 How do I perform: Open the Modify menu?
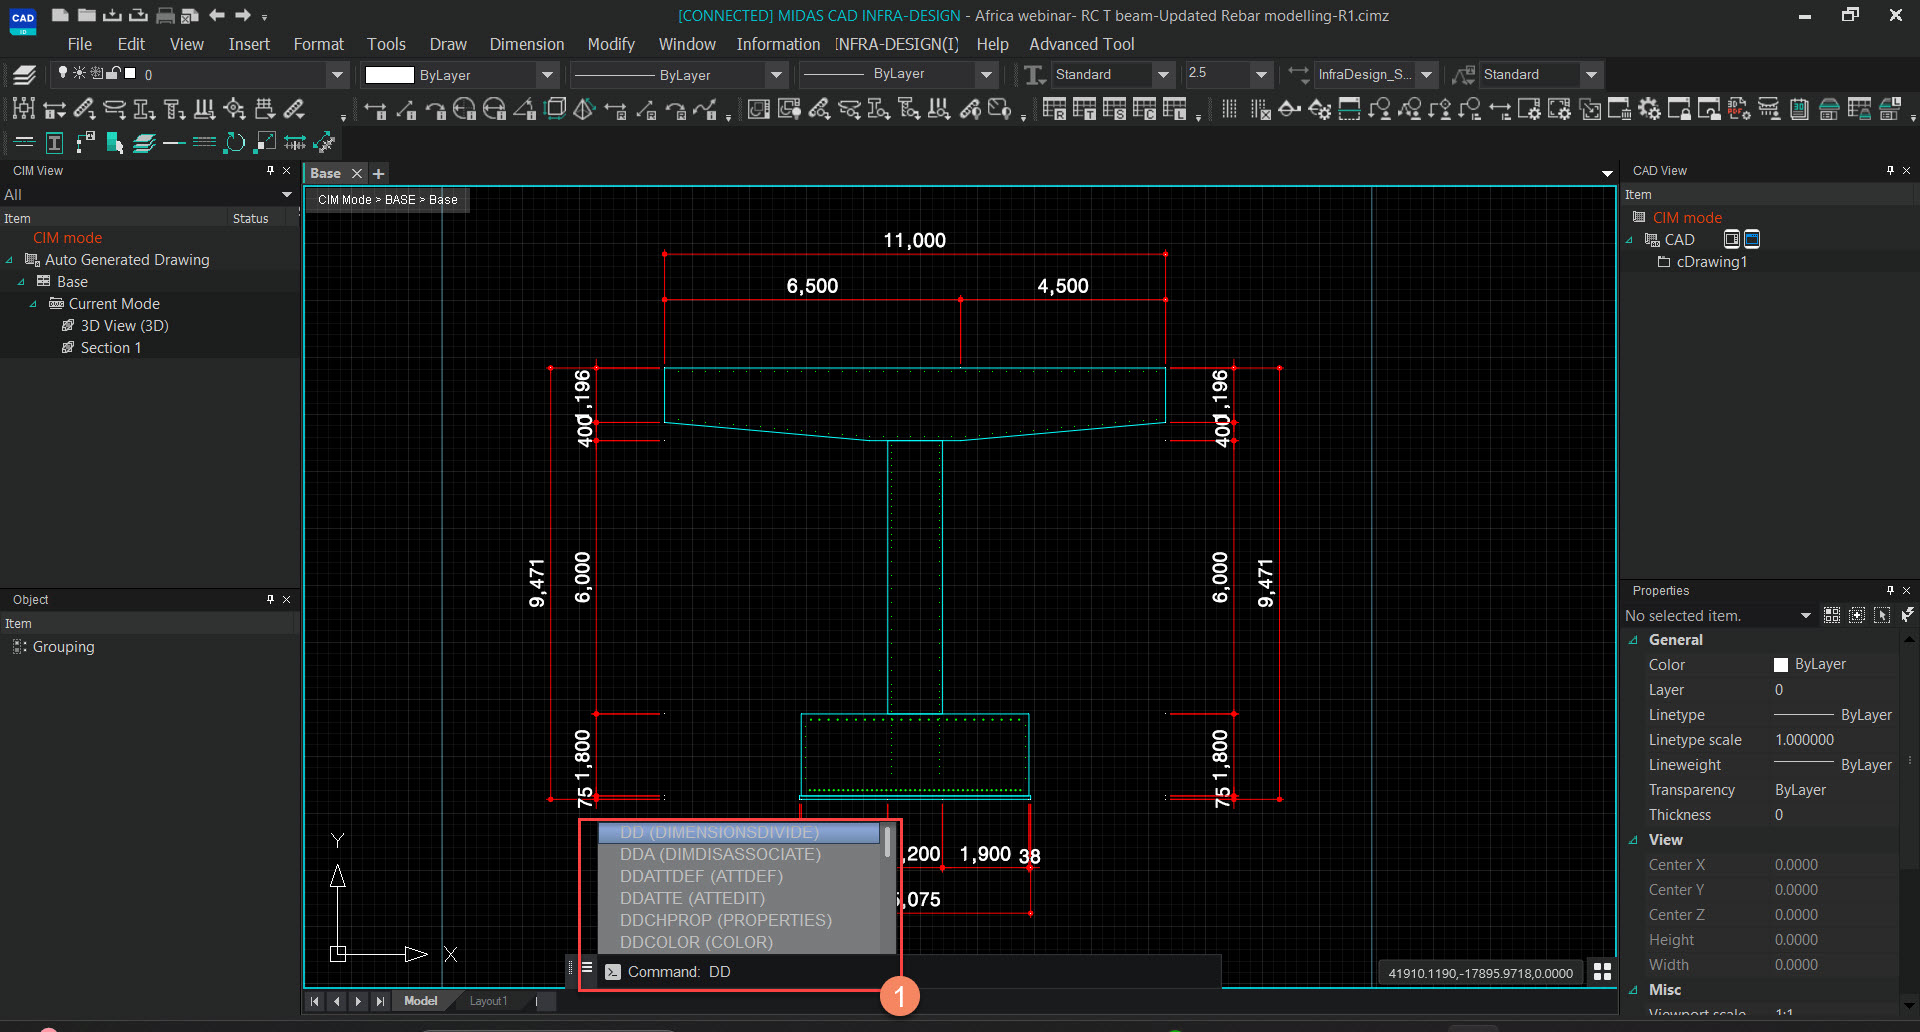point(611,44)
